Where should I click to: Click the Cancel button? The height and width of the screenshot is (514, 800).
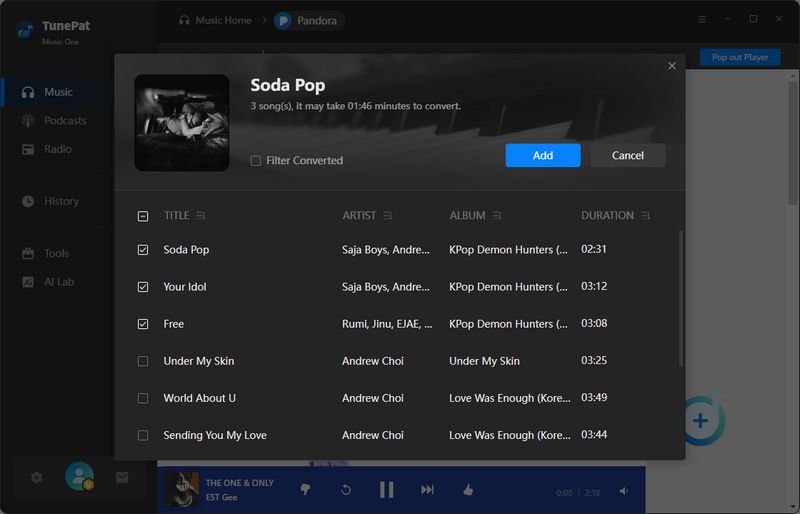click(627, 156)
